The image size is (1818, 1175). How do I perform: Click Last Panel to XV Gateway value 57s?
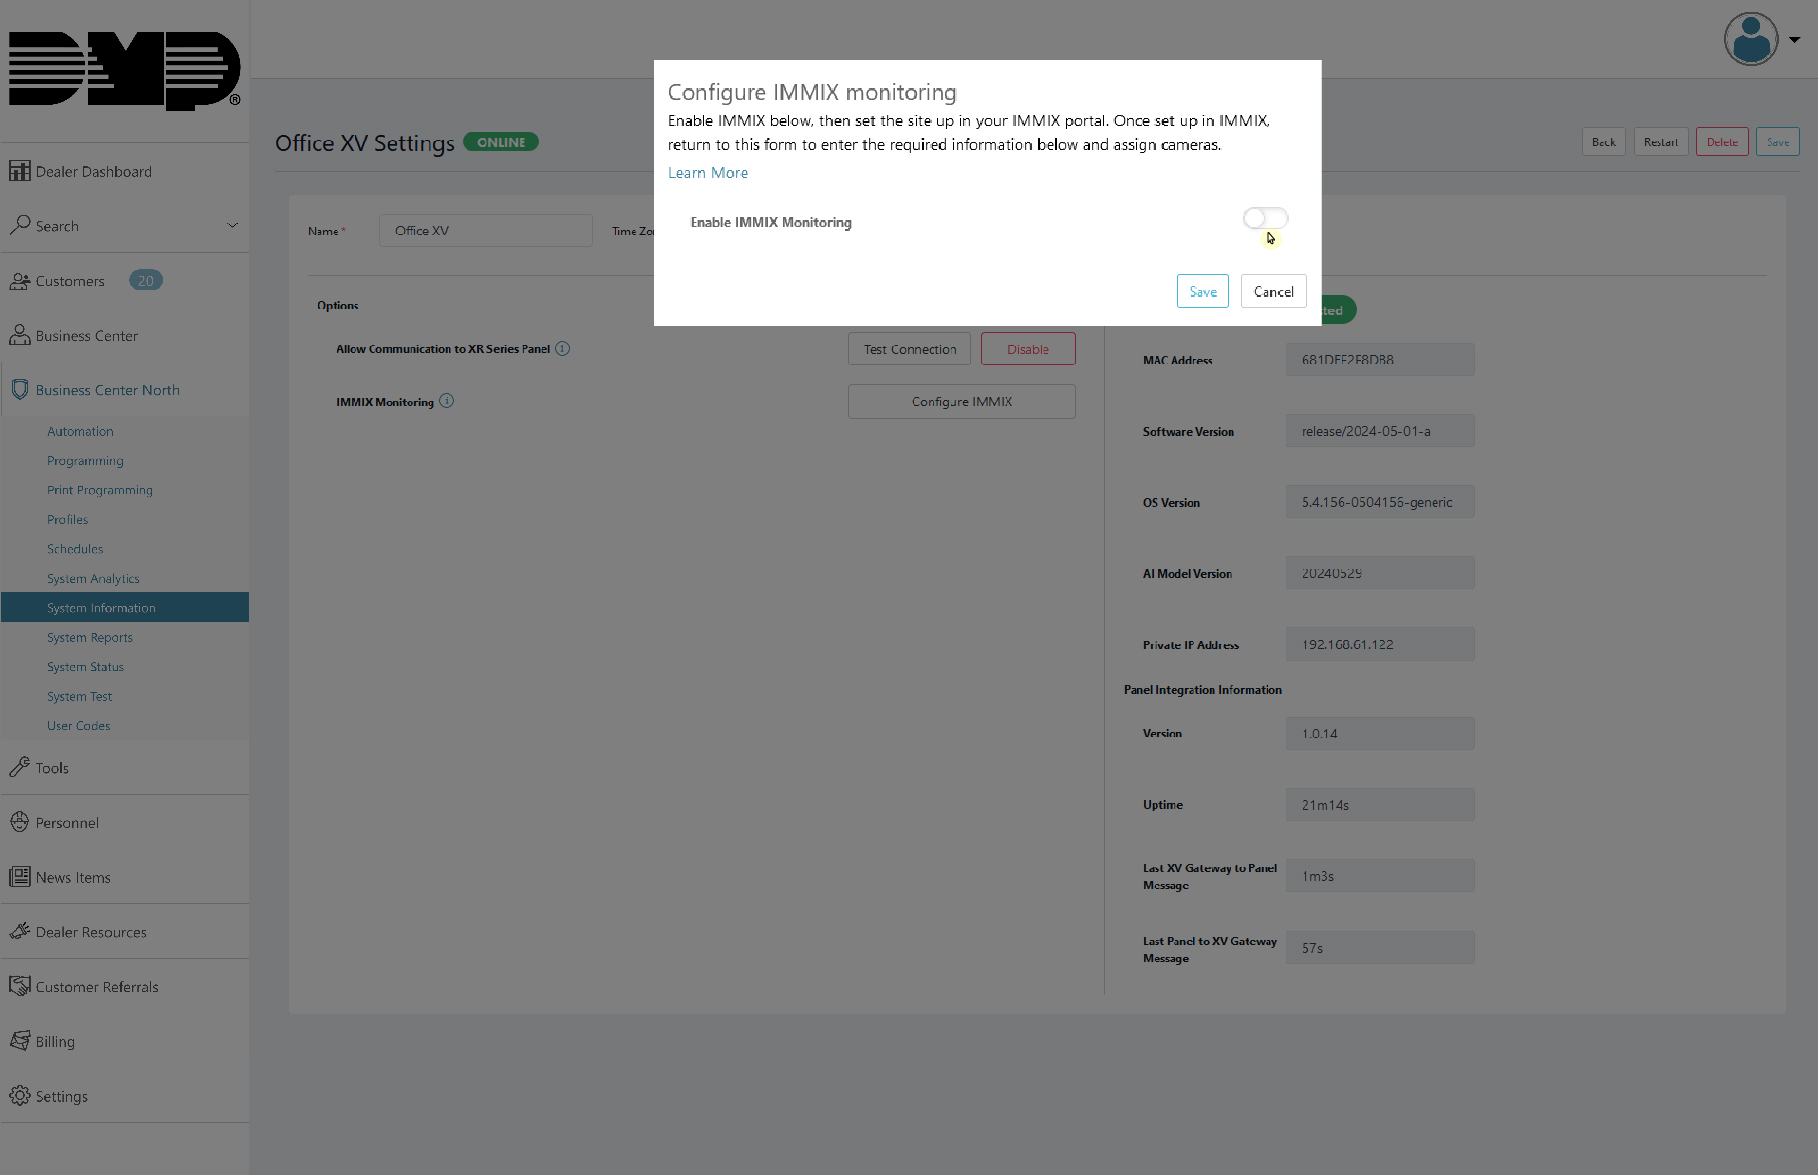click(x=1380, y=948)
